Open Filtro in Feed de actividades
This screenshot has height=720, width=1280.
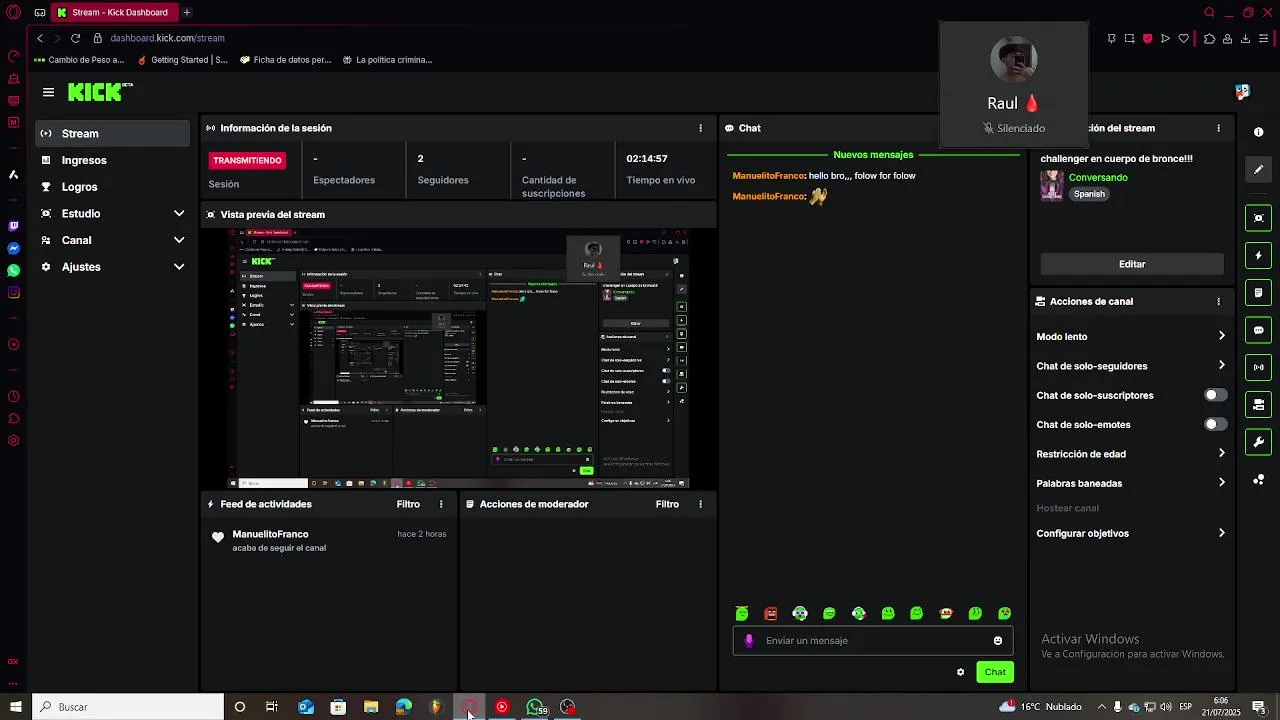tap(408, 504)
